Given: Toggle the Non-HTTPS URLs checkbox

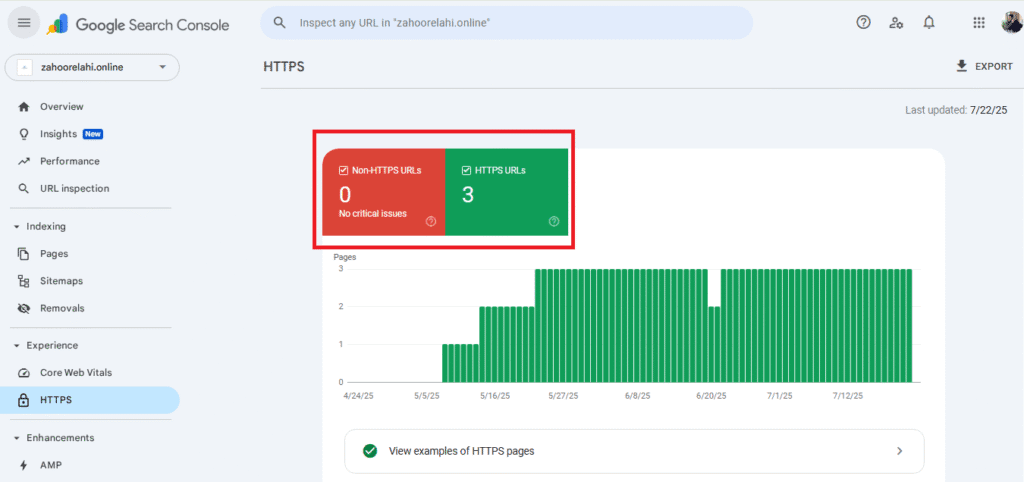Looking at the screenshot, I should (x=344, y=170).
